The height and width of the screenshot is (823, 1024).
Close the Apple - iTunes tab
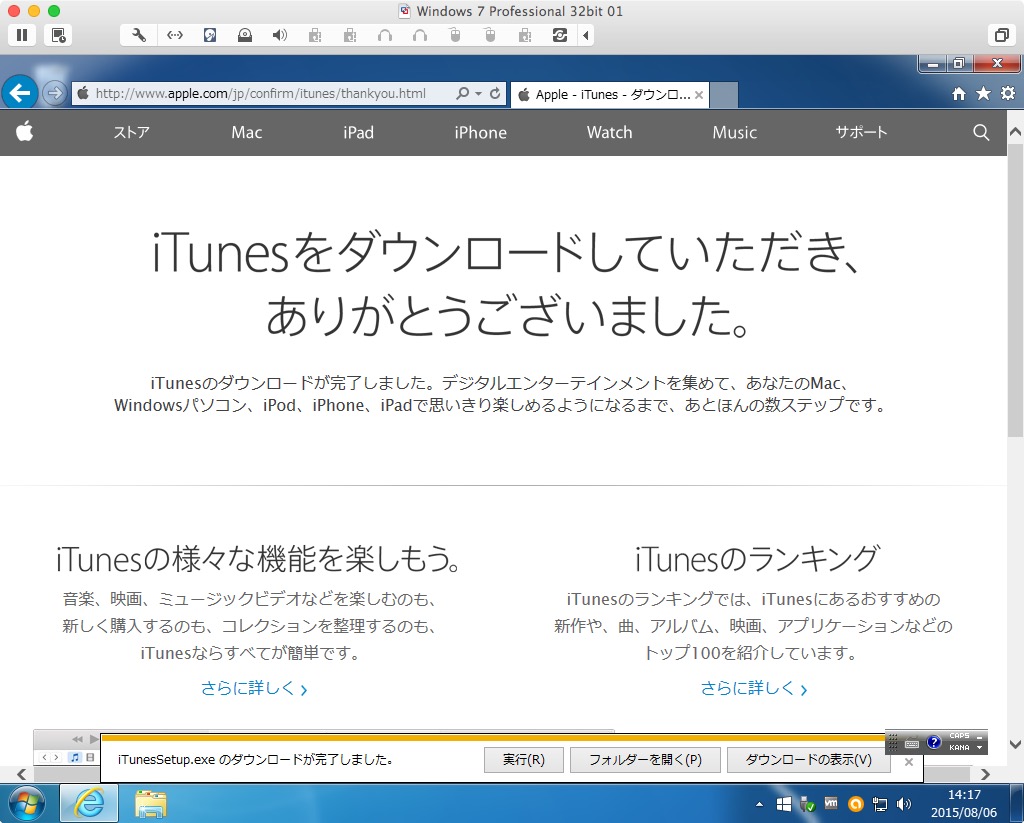699,95
